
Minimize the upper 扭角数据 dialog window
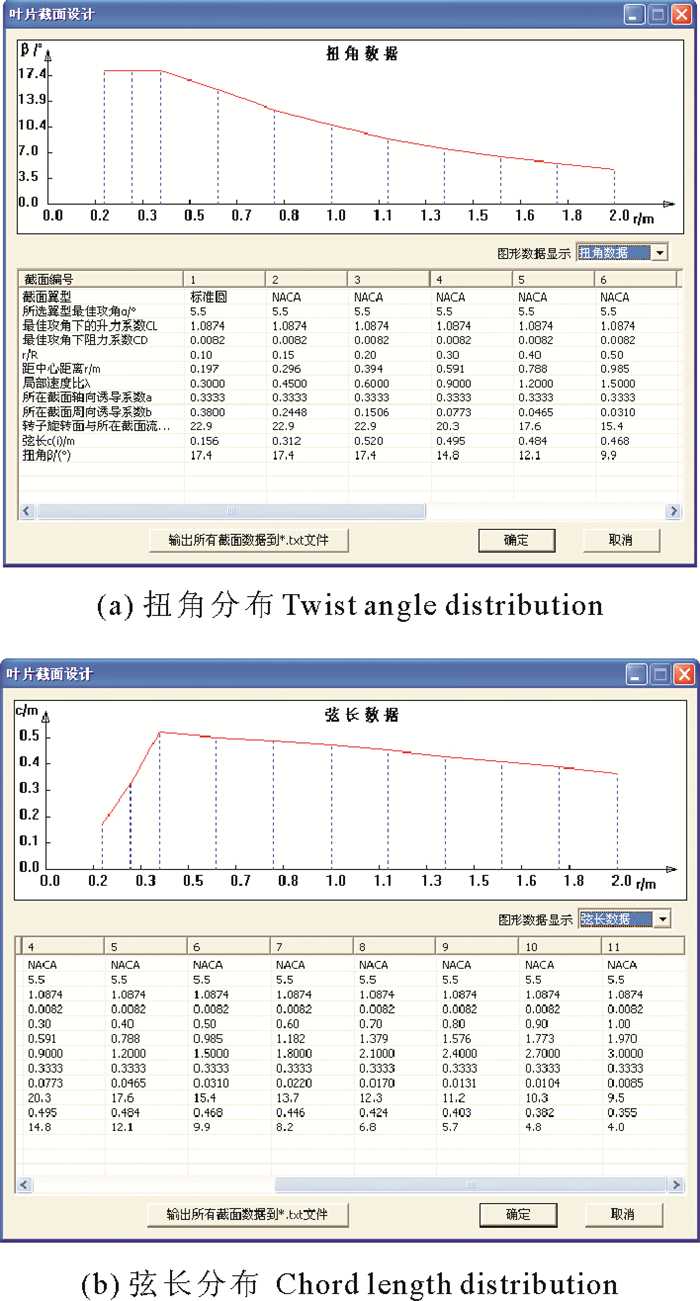coord(635,15)
